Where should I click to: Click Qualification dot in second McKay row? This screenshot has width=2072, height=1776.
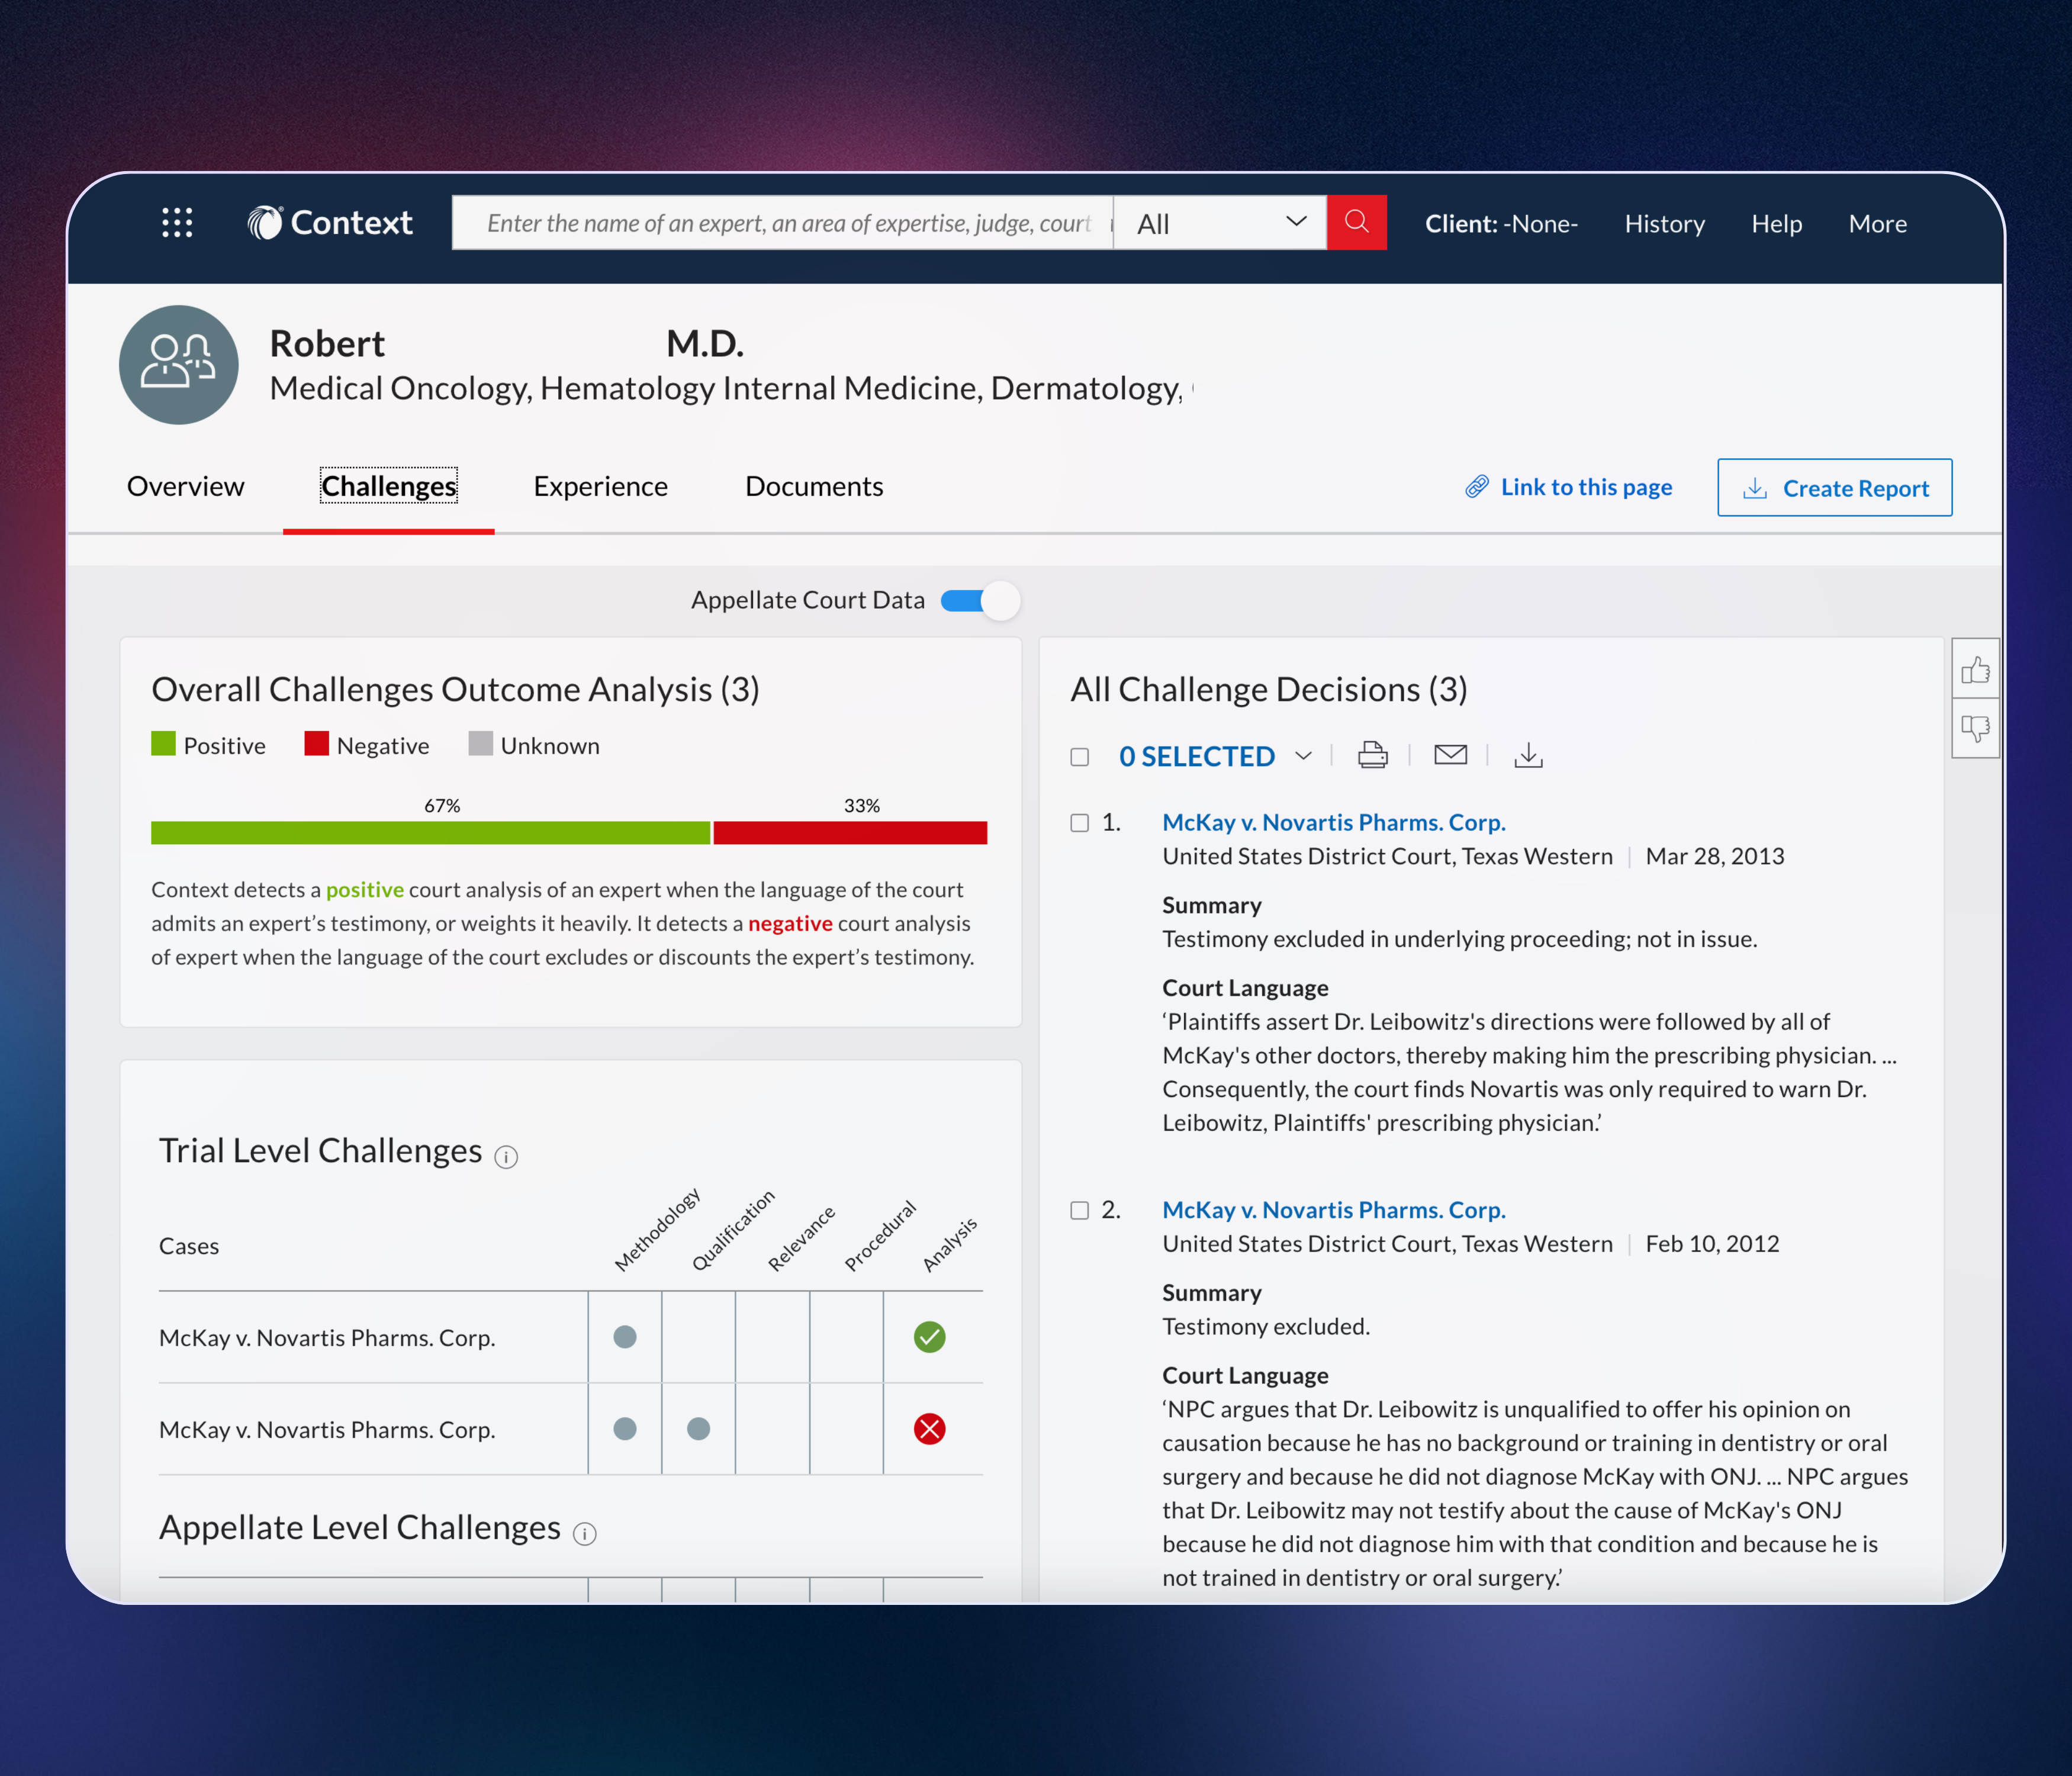coord(699,1429)
